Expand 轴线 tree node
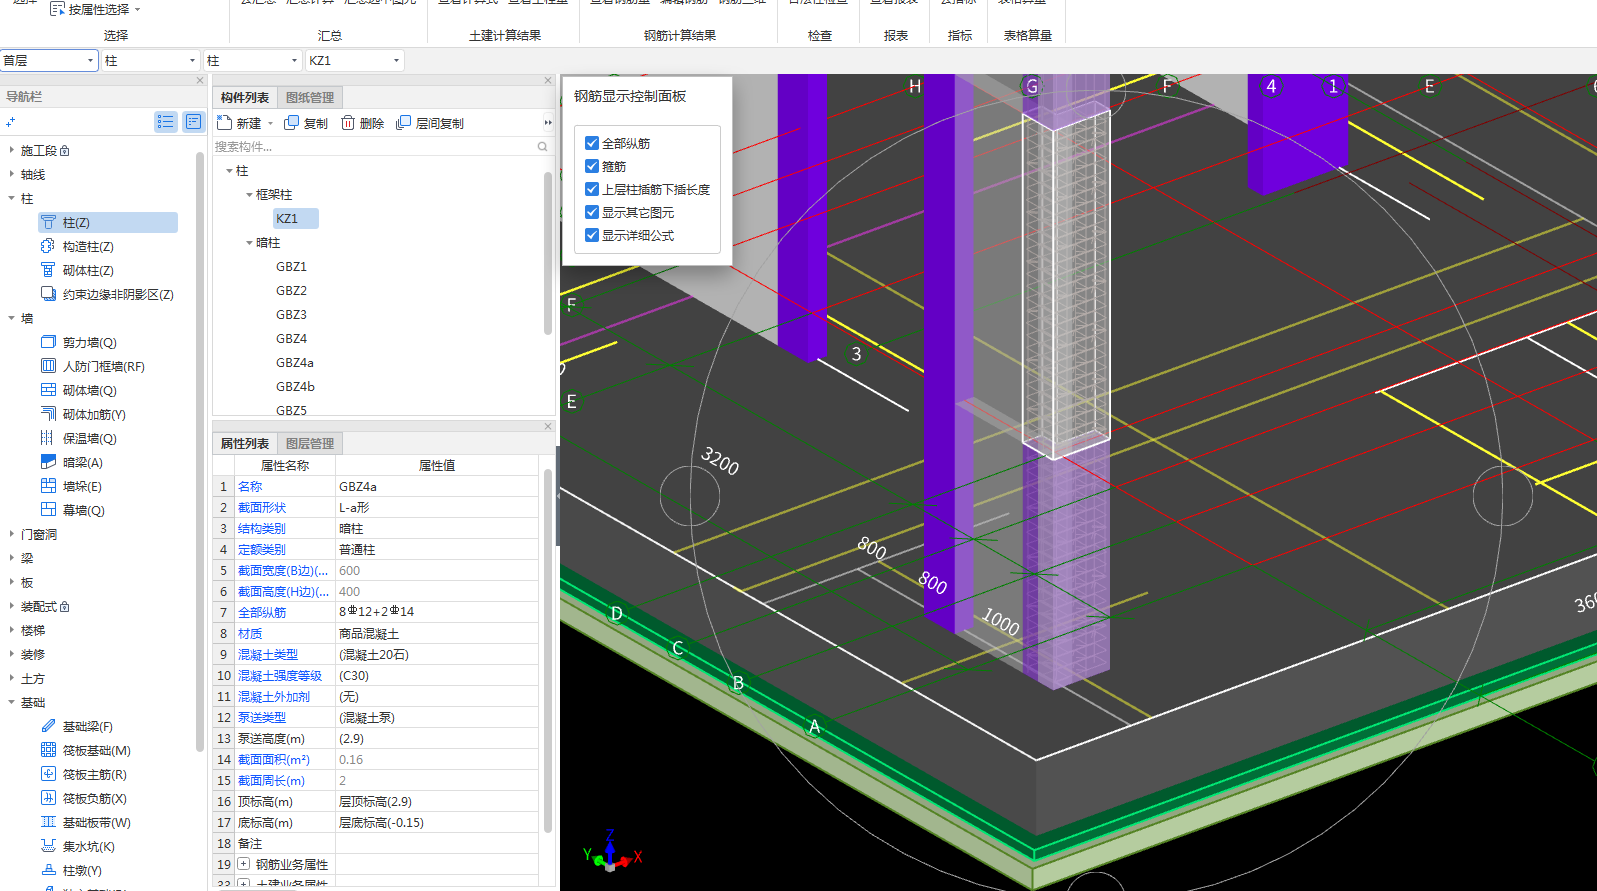This screenshot has height=891, width=1597. (11, 174)
